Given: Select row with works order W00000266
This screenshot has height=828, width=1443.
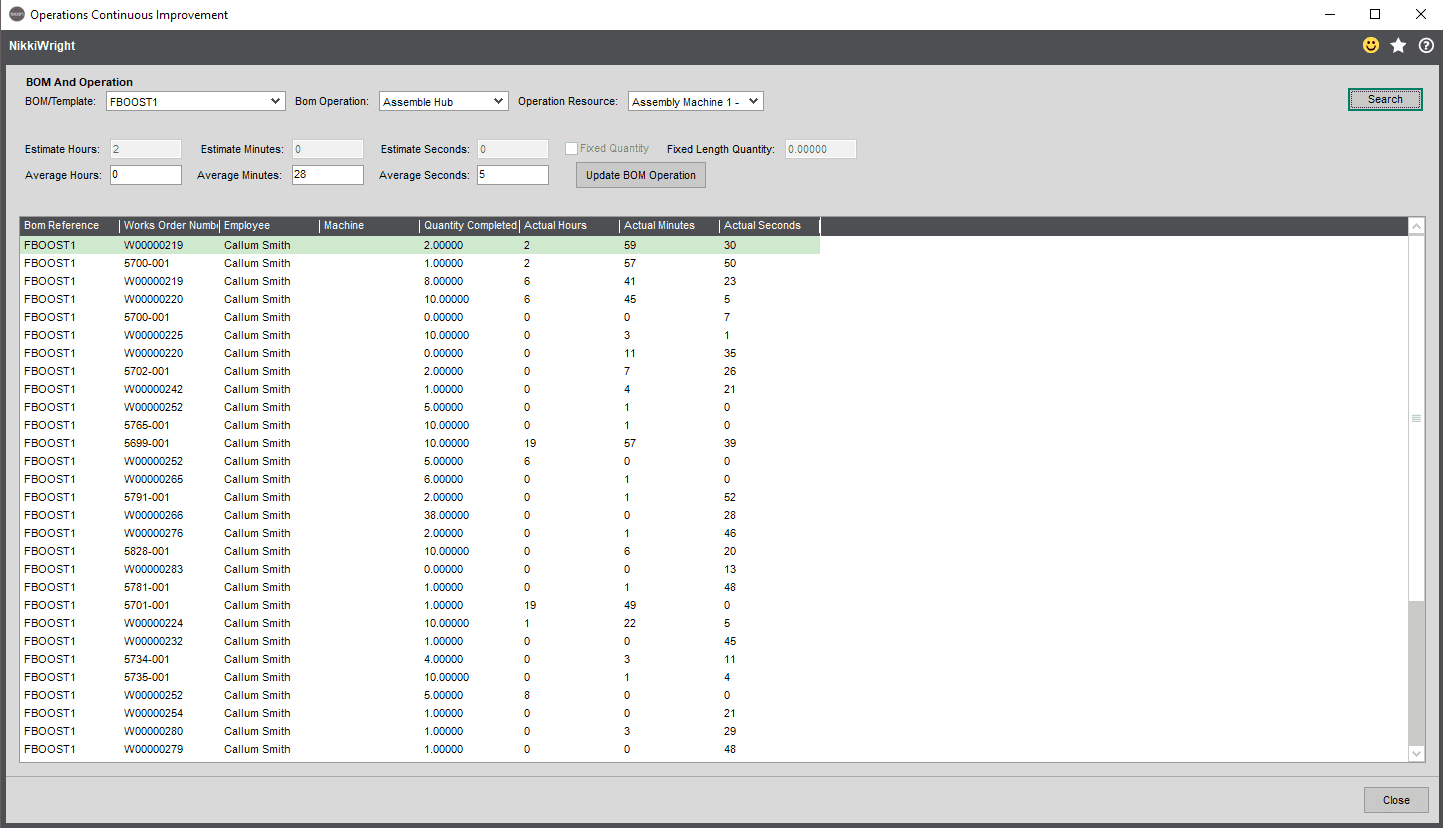Looking at the screenshot, I should point(420,515).
